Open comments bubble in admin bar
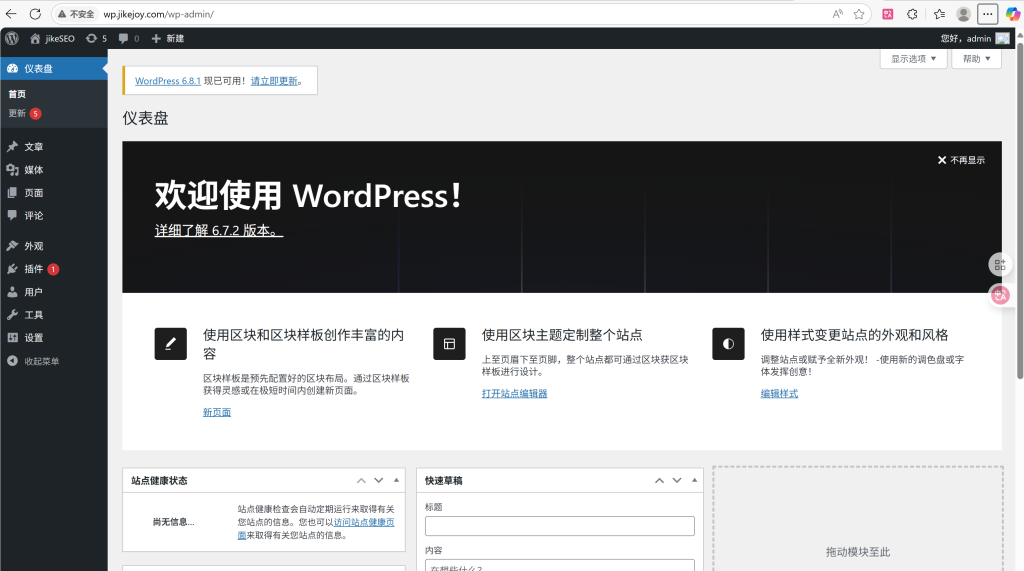 pyautogui.click(x=129, y=39)
